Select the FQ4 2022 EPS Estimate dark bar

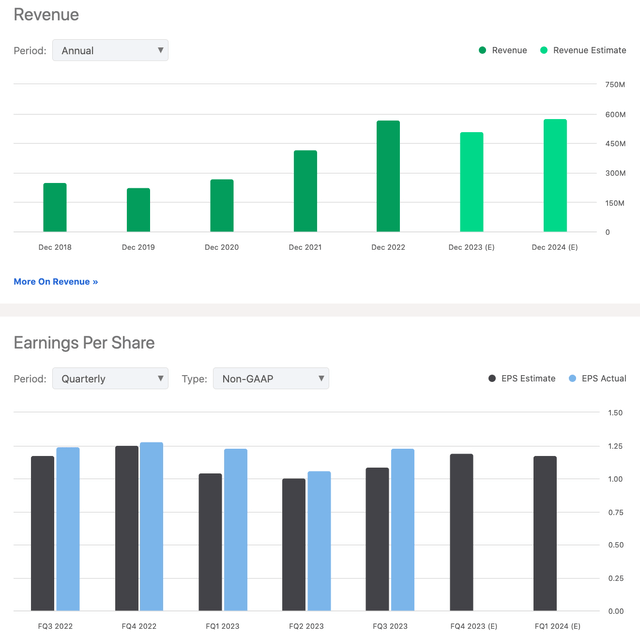[x=127, y=529]
